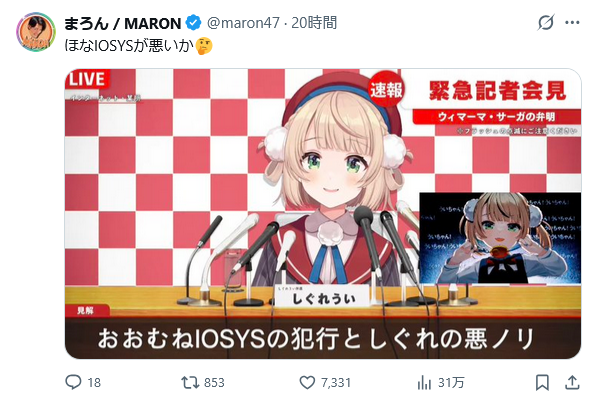598x404 pixels.
Task: Click the blue verified badge
Action: (193, 23)
